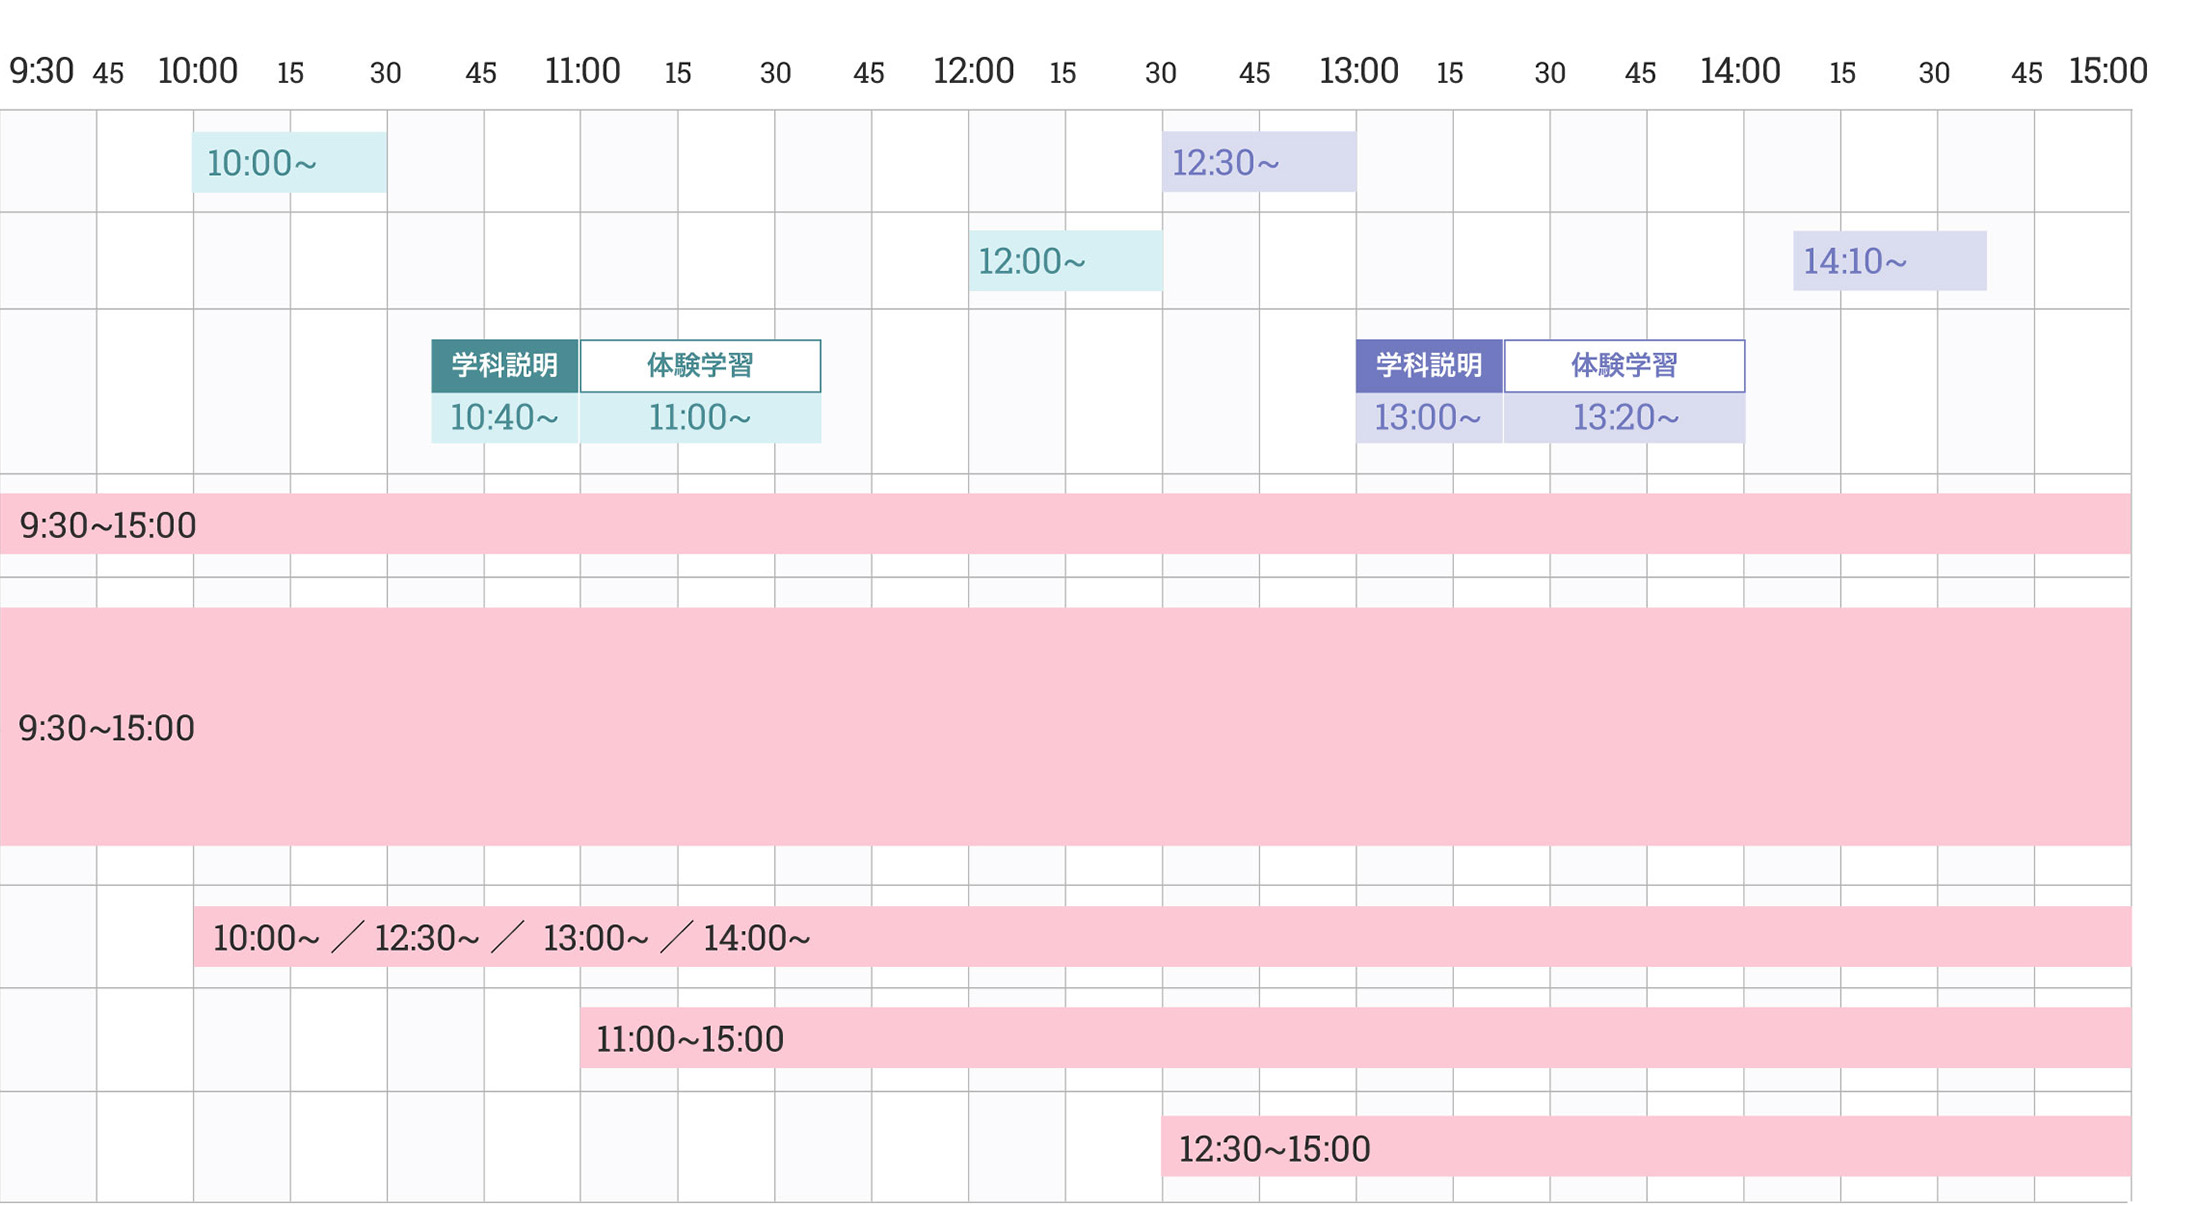
Task: Click the teal 10:00~ session block
Action: (x=289, y=162)
